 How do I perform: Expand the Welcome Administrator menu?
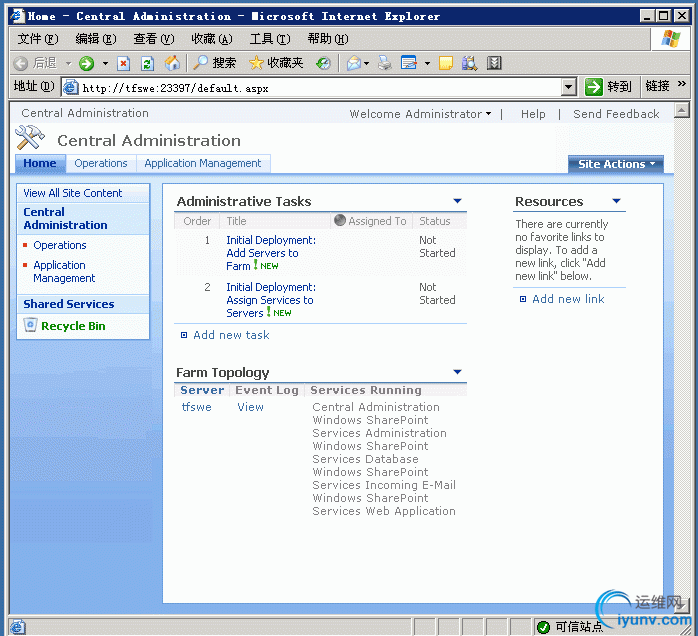pyautogui.click(x=420, y=114)
